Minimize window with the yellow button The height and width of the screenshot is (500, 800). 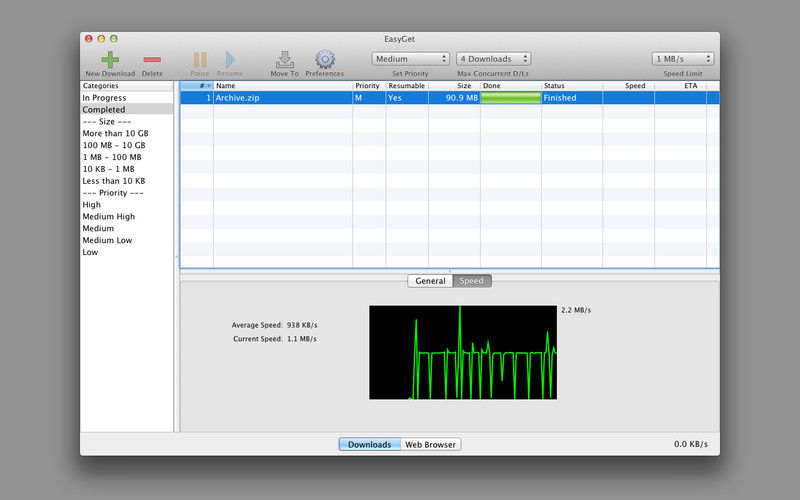(101, 39)
